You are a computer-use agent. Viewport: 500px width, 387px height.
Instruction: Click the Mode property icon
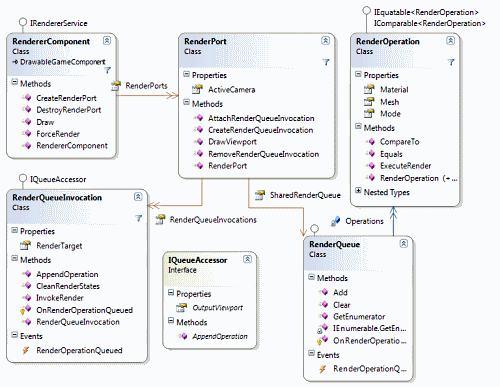click(369, 114)
